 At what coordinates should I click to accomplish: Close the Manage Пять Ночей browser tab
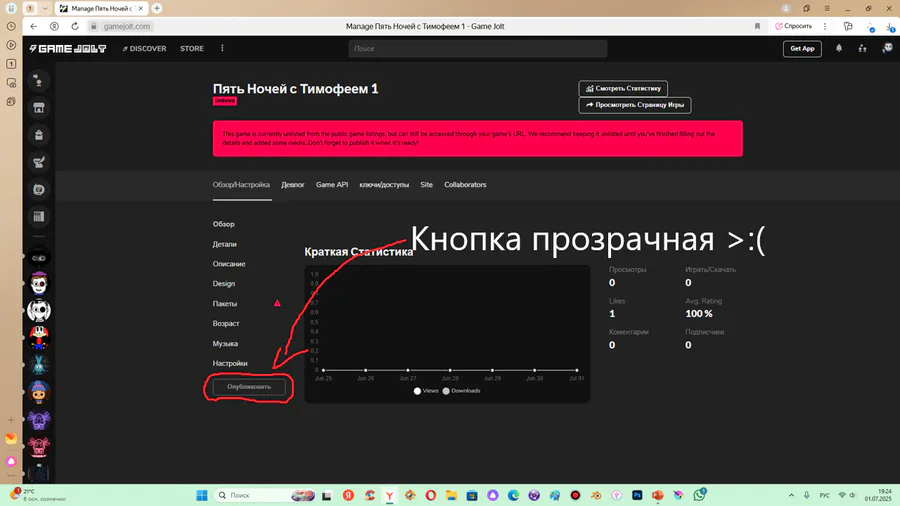pyautogui.click(x=141, y=9)
